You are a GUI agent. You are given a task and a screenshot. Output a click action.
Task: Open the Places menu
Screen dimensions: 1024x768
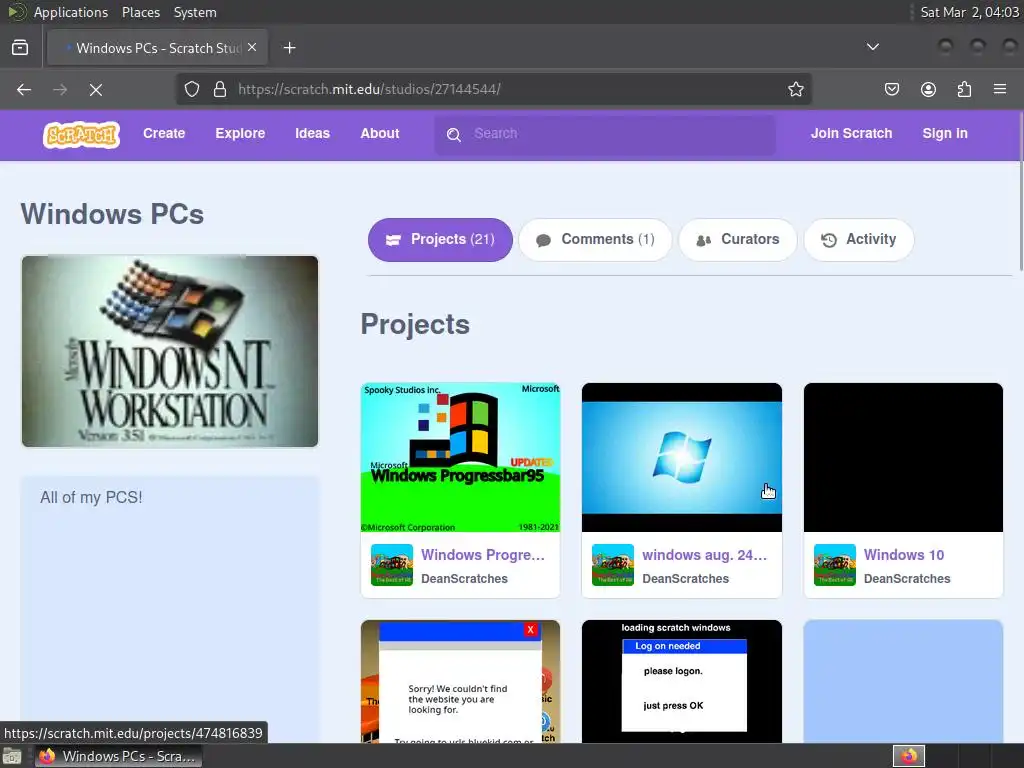pyautogui.click(x=140, y=12)
